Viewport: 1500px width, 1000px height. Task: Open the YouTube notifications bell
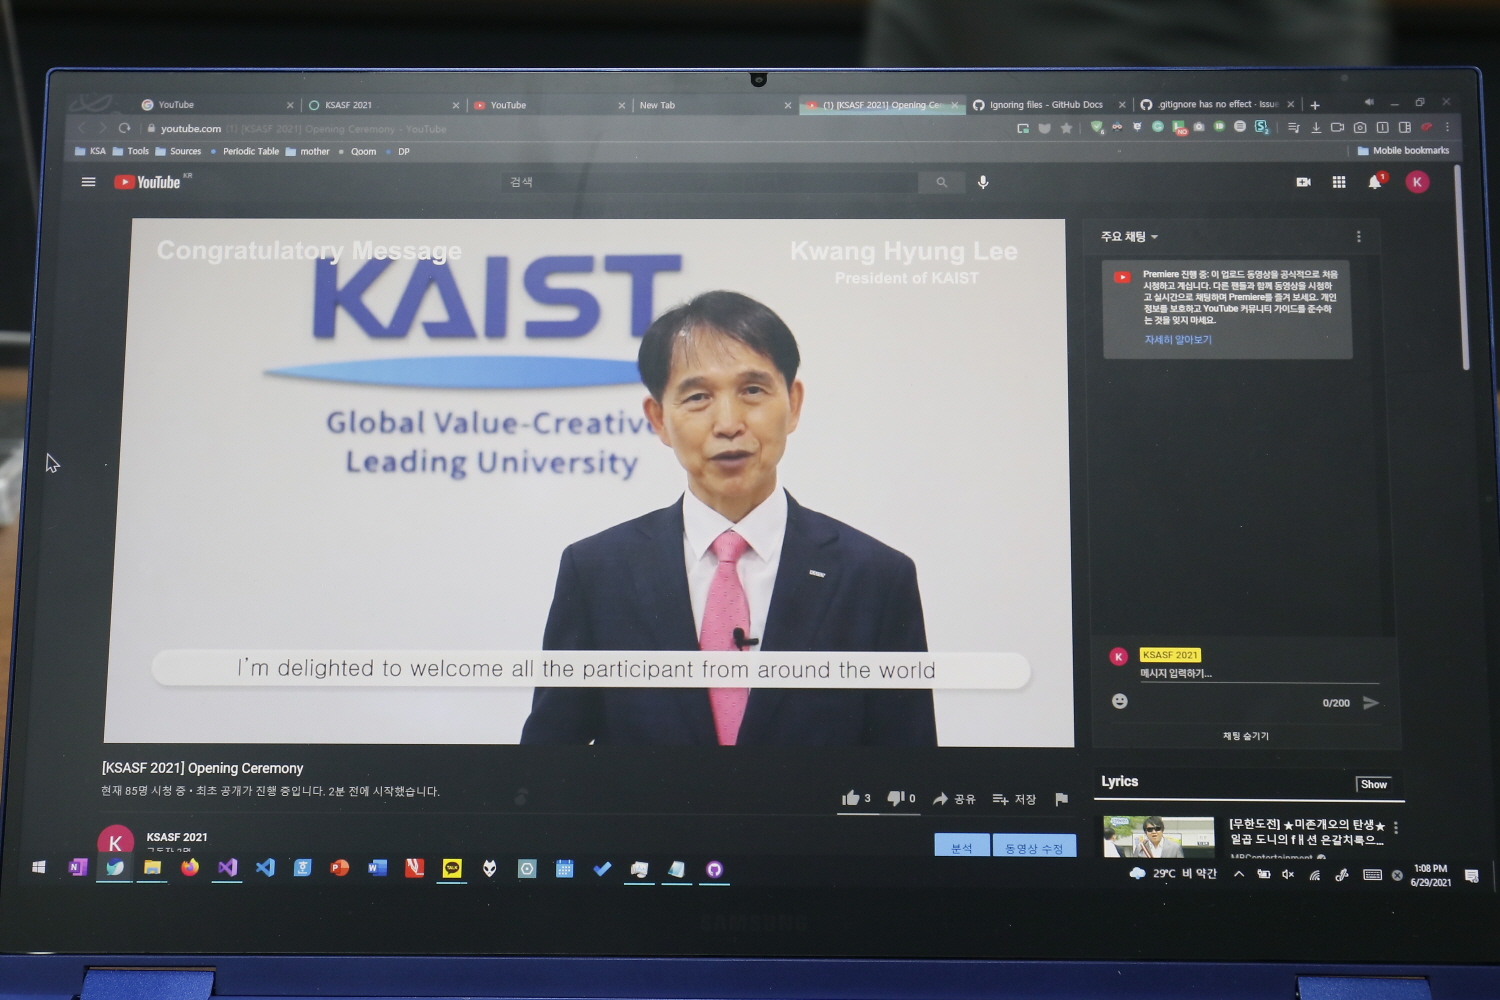[x=1375, y=181]
